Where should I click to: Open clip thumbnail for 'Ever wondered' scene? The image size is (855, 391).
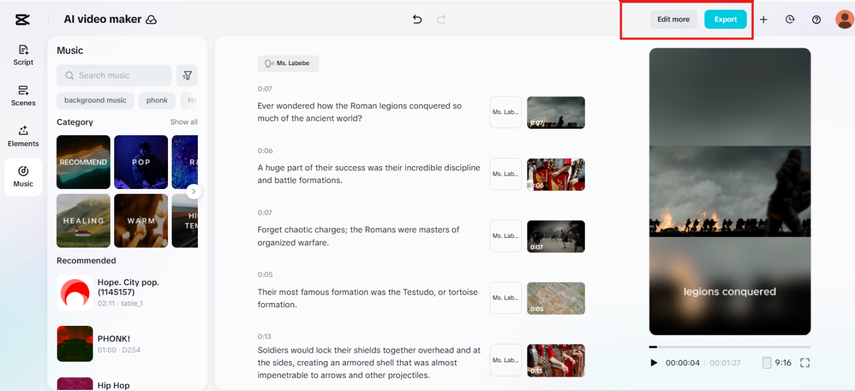(x=556, y=112)
